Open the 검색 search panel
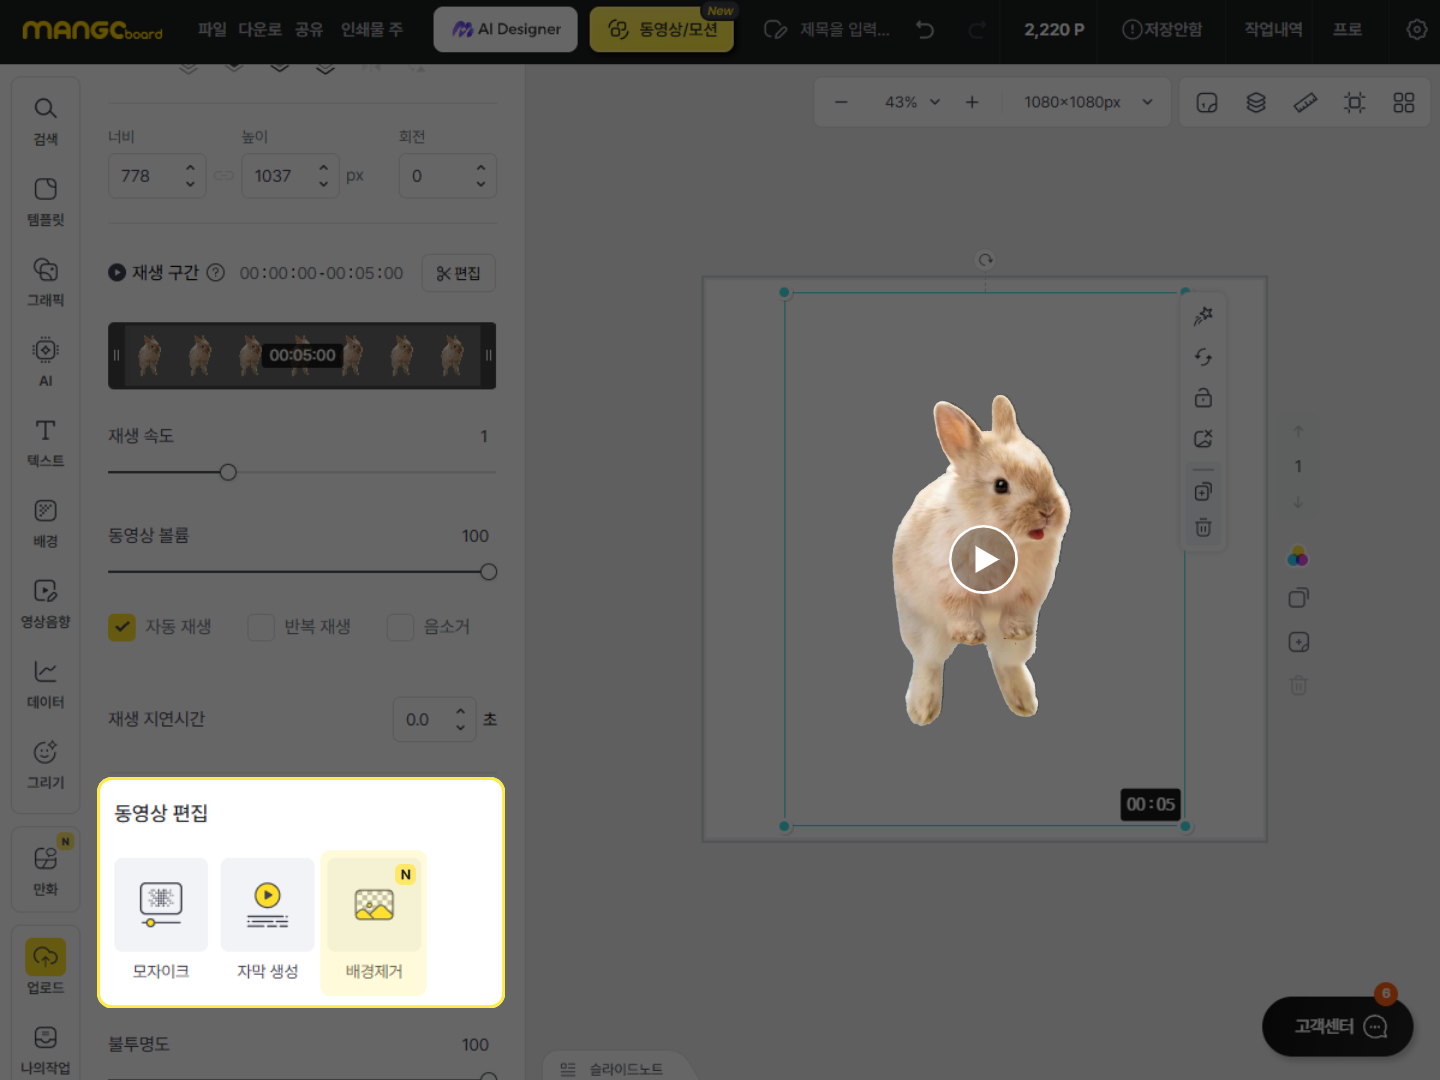This screenshot has height=1080, width=1440. click(45, 121)
